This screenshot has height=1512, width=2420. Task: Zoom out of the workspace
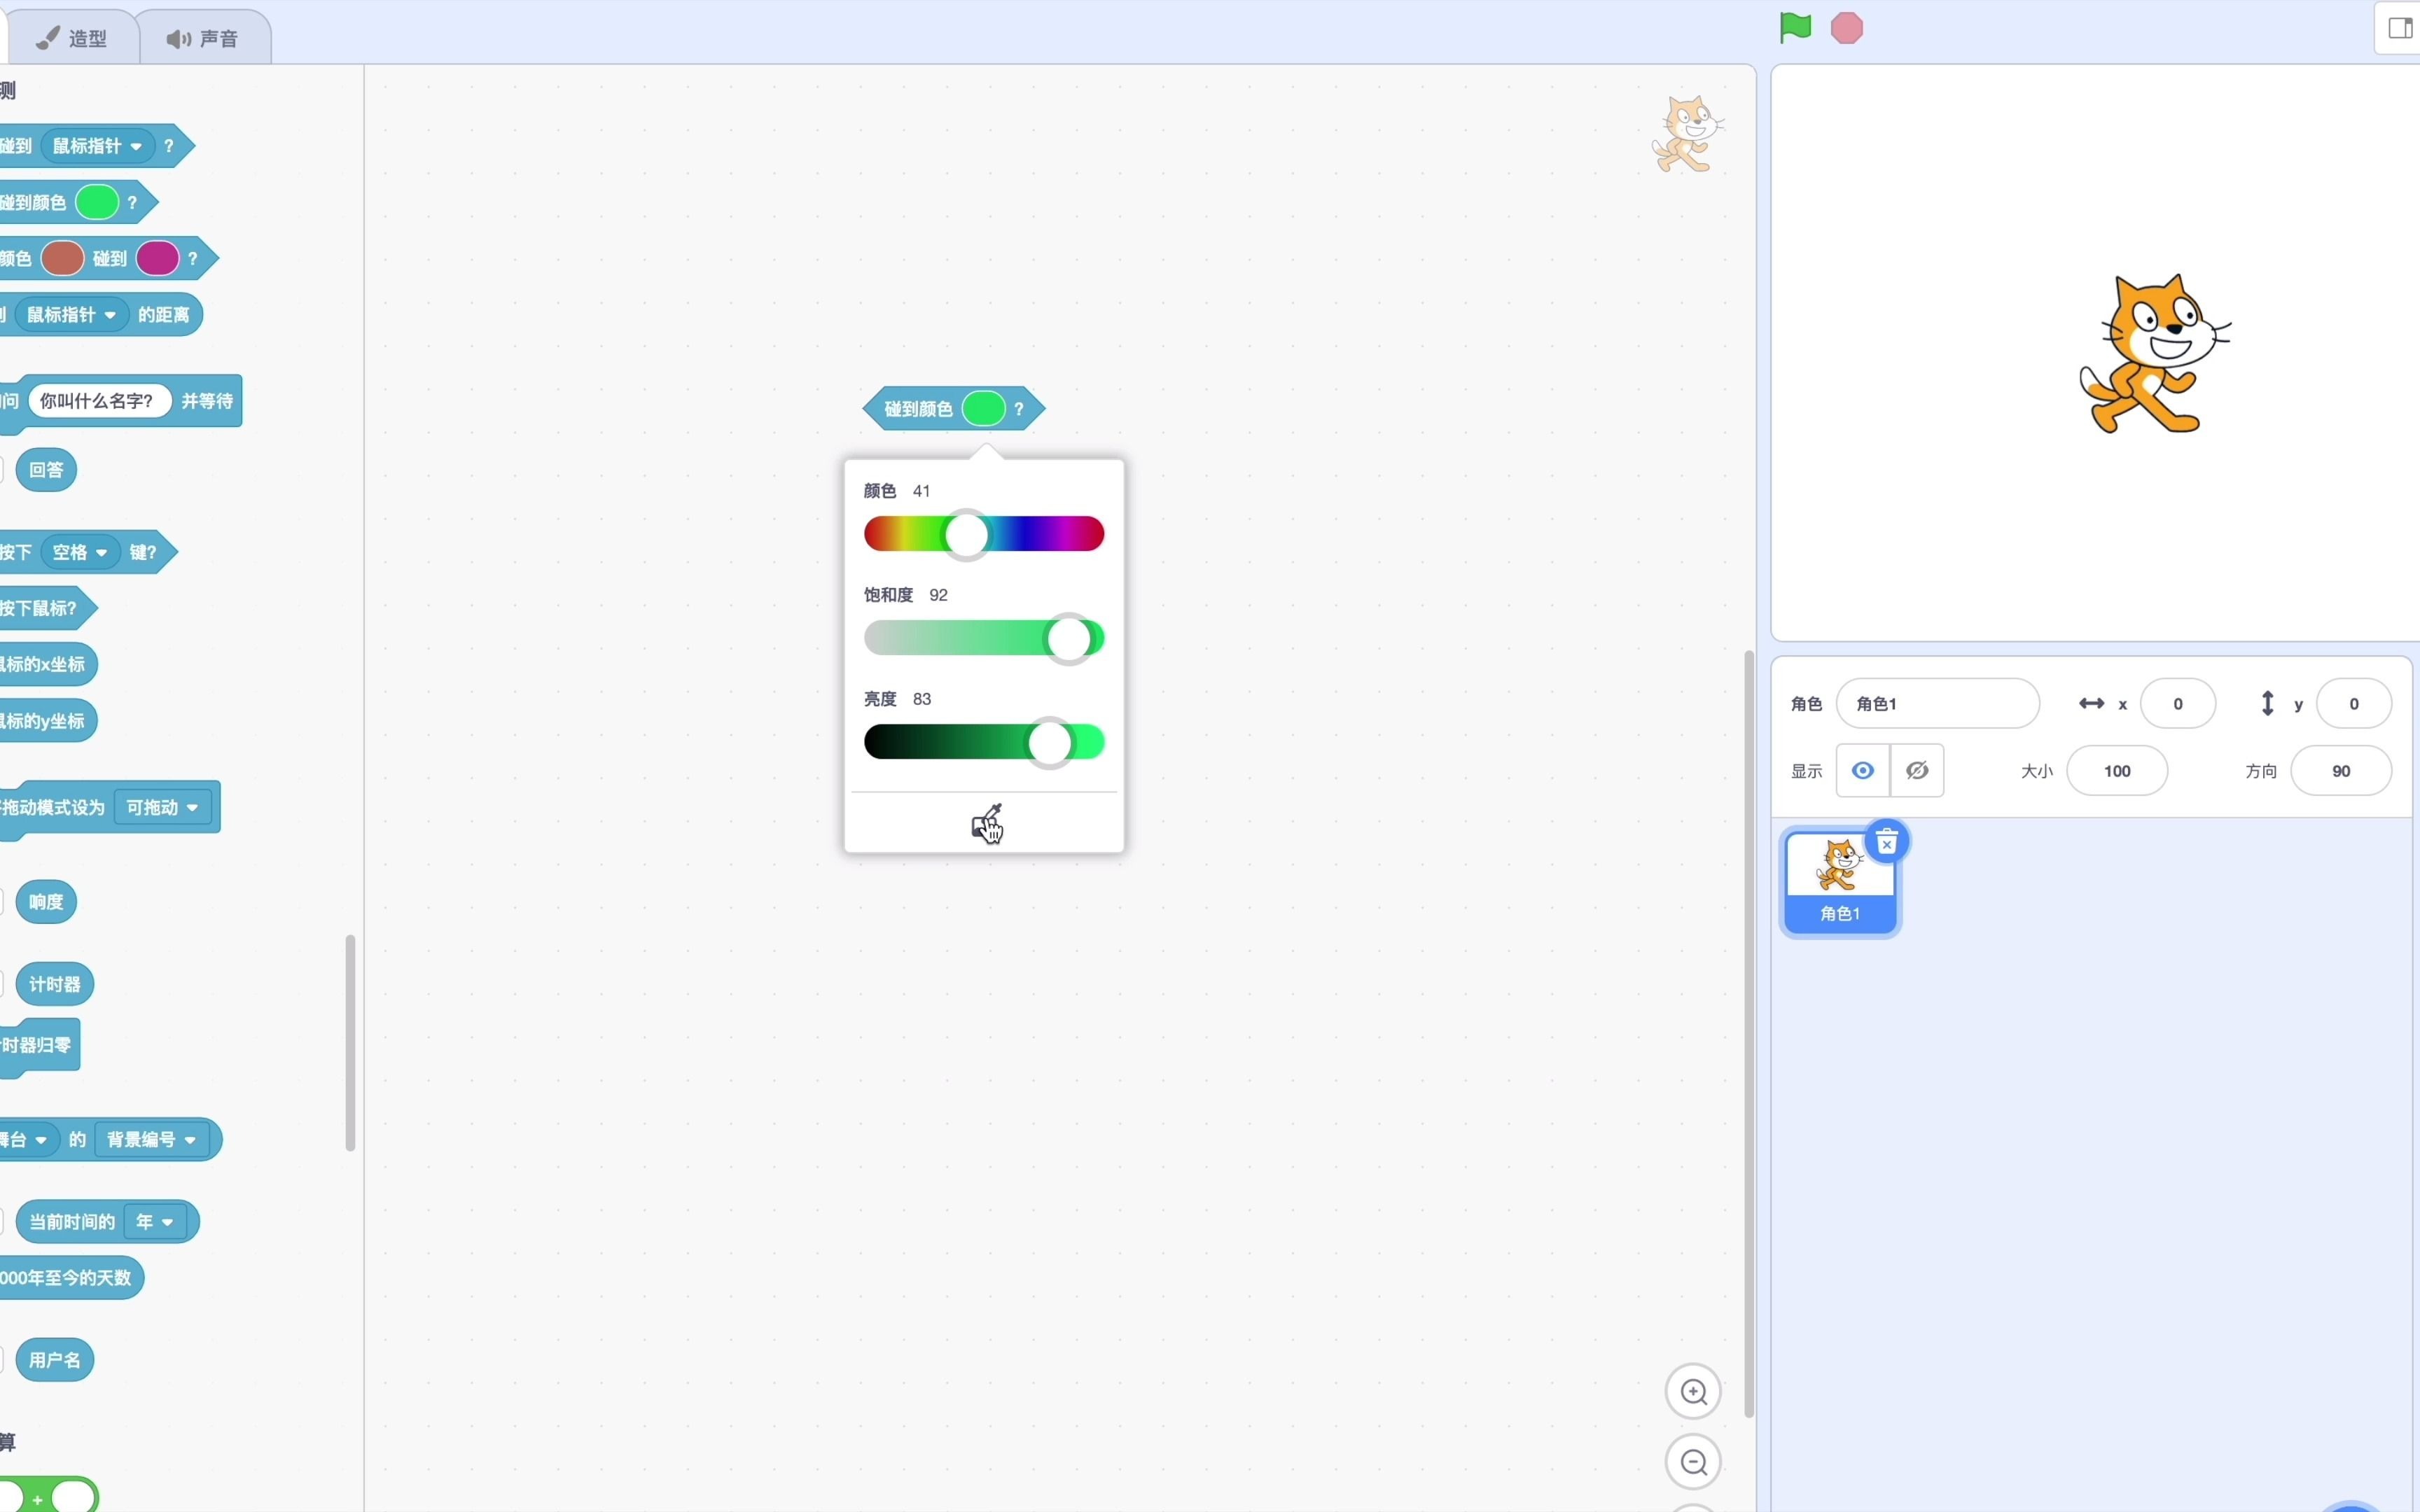pos(1693,1462)
